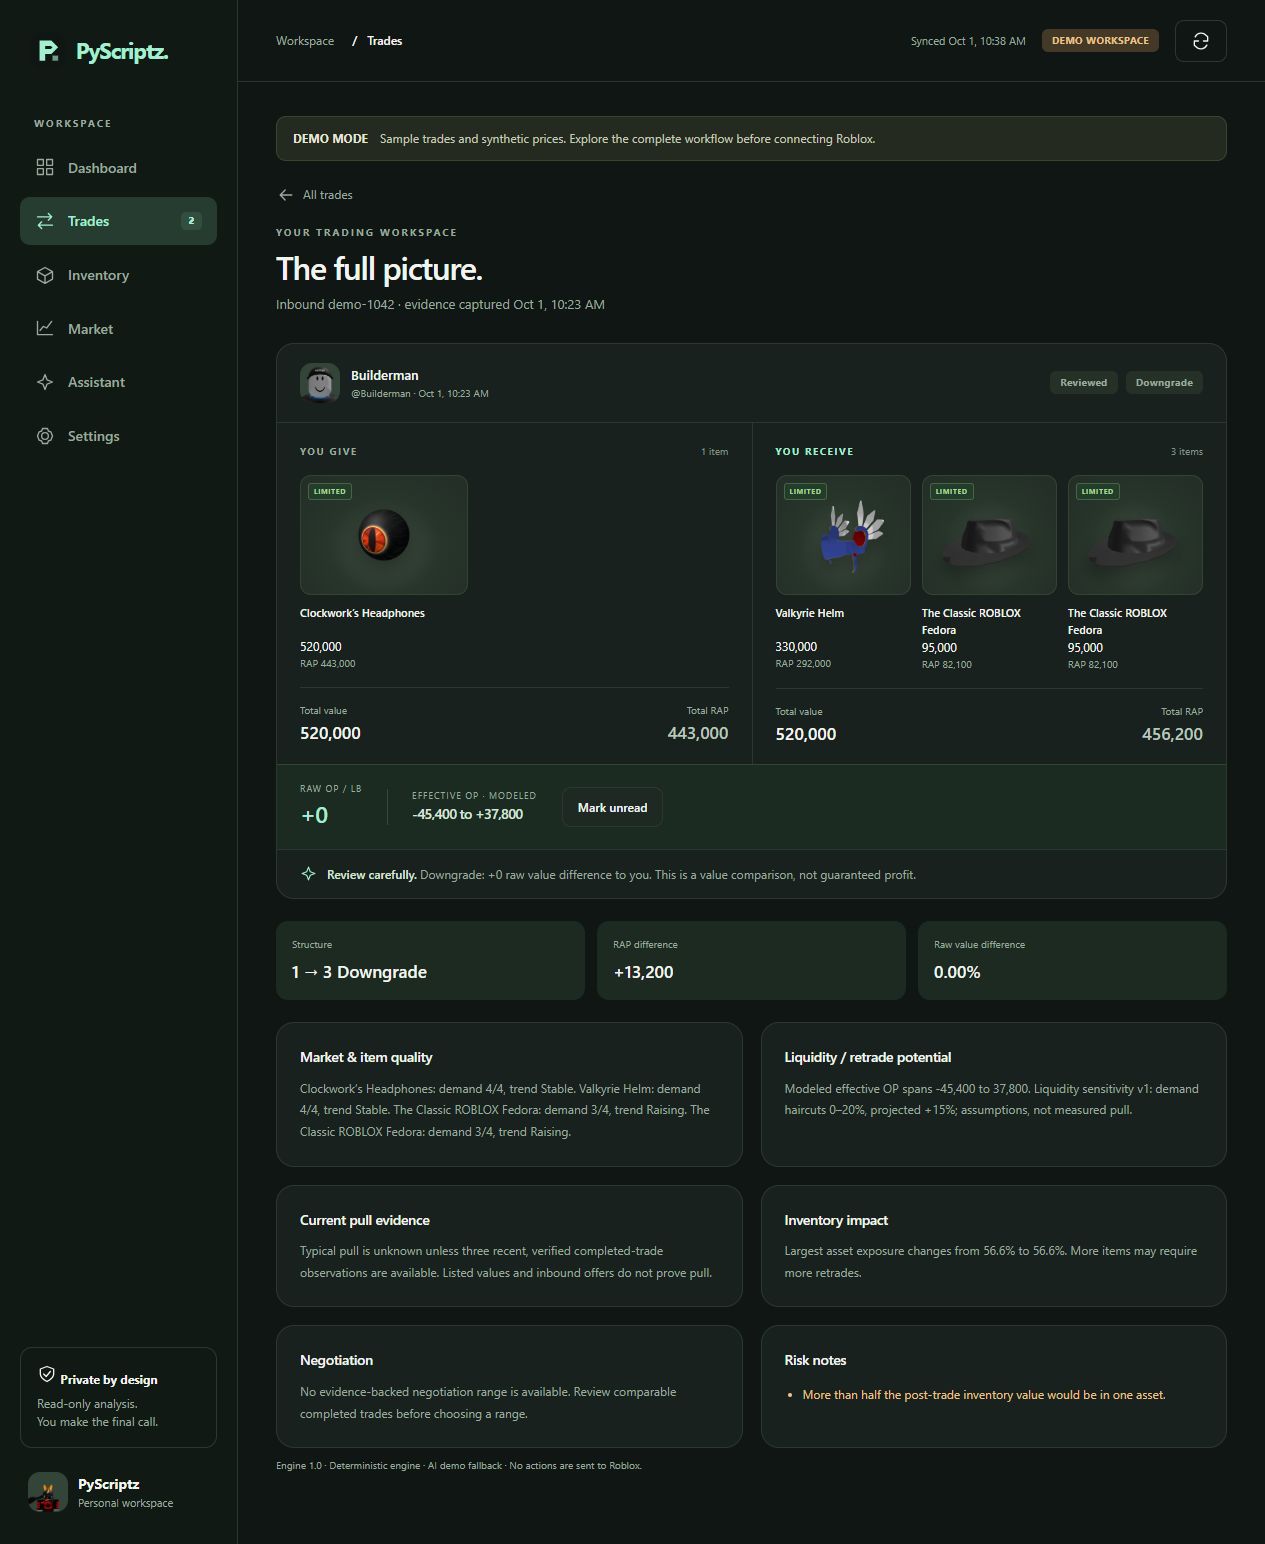This screenshot has width=1265, height=1544.
Task: Click the Synced Oct 1, 10:38 AM text
Action: 968,41
